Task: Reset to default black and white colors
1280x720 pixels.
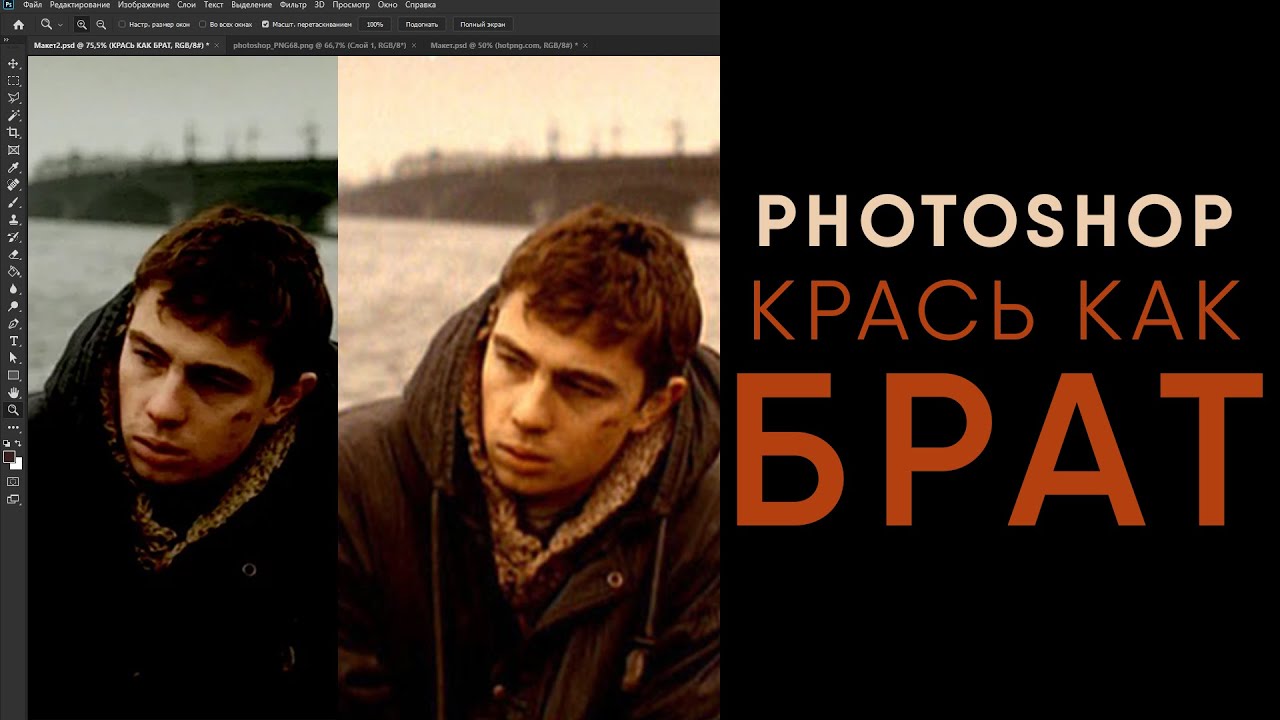Action: coord(7,443)
